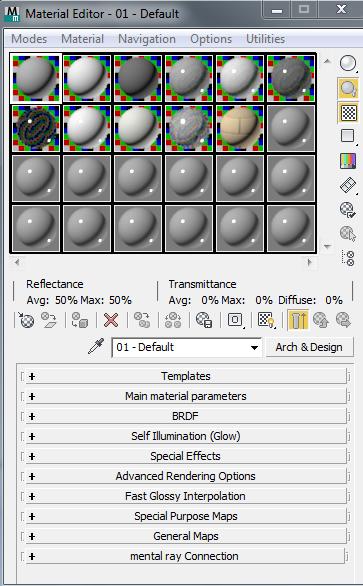Click the 3ds Max window title icon
363x586 pixels.
tap(13, 14)
